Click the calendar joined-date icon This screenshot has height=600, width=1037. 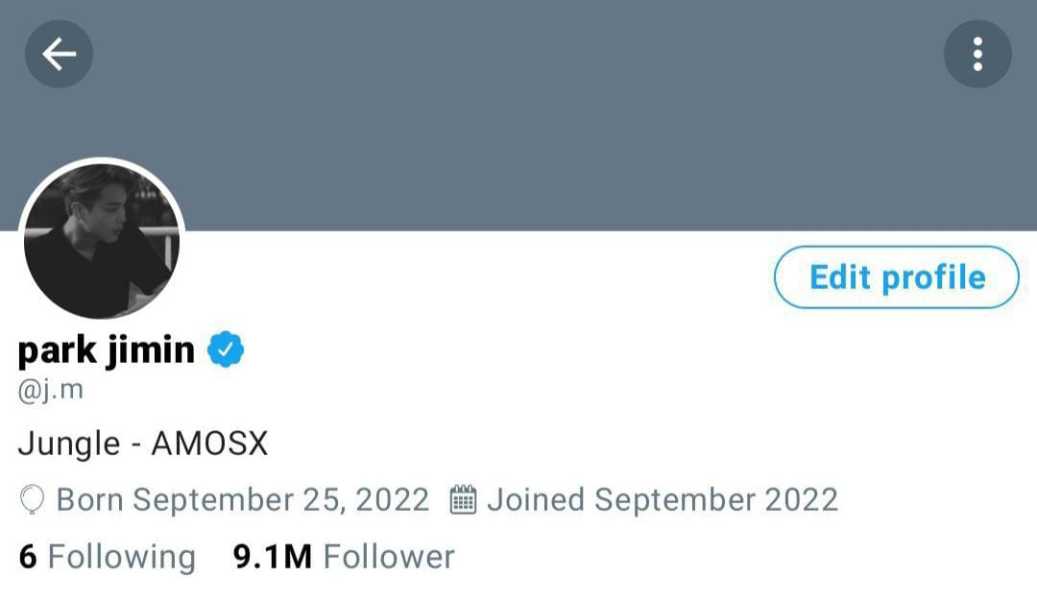click(463, 499)
